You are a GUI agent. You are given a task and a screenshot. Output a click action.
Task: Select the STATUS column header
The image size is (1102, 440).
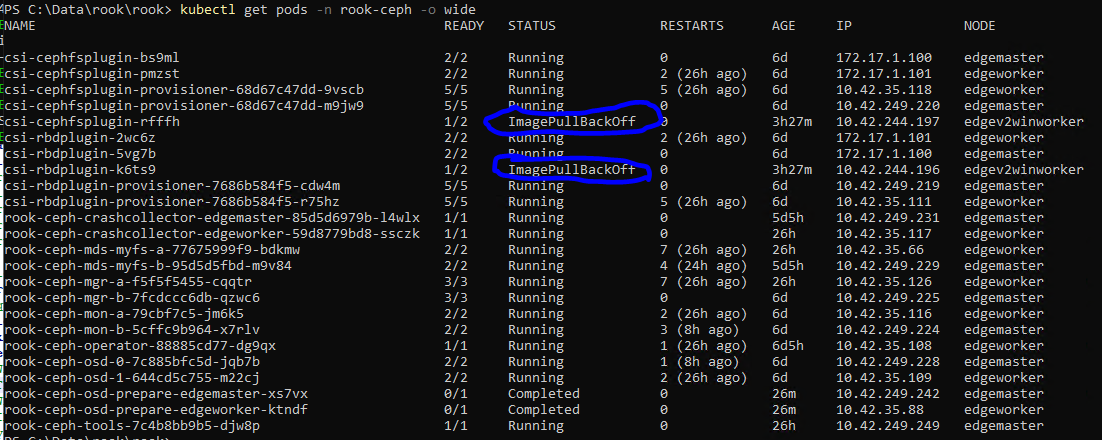click(532, 26)
